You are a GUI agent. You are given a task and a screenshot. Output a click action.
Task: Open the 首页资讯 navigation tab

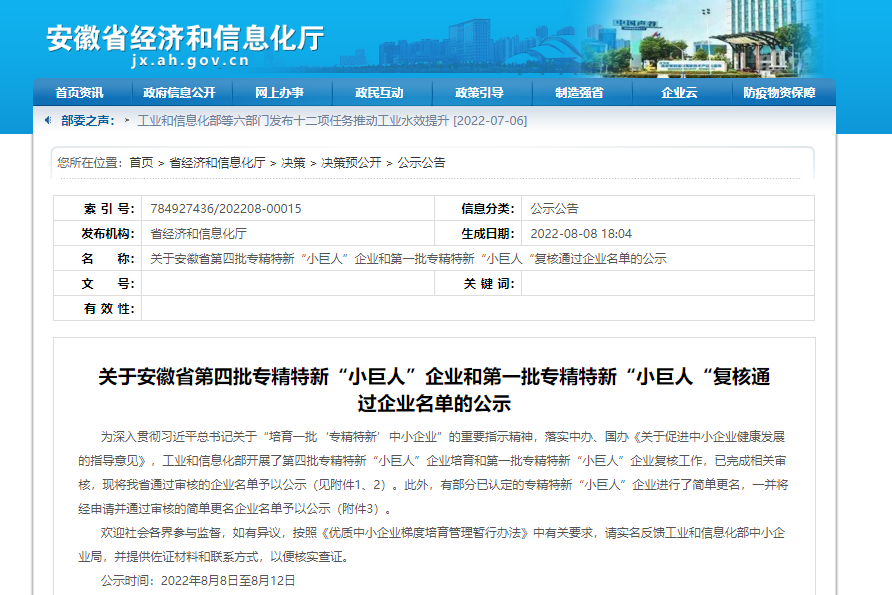tap(79, 93)
